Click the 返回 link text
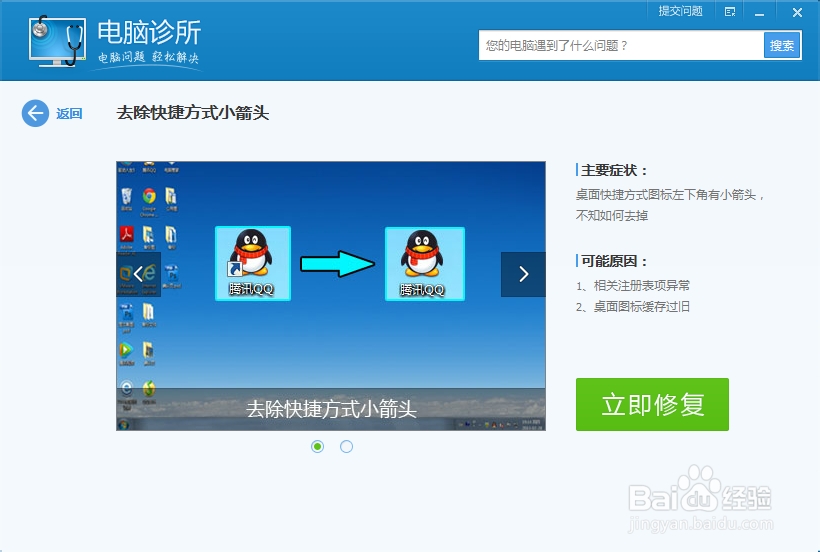The height and width of the screenshot is (552, 820). coord(69,113)
